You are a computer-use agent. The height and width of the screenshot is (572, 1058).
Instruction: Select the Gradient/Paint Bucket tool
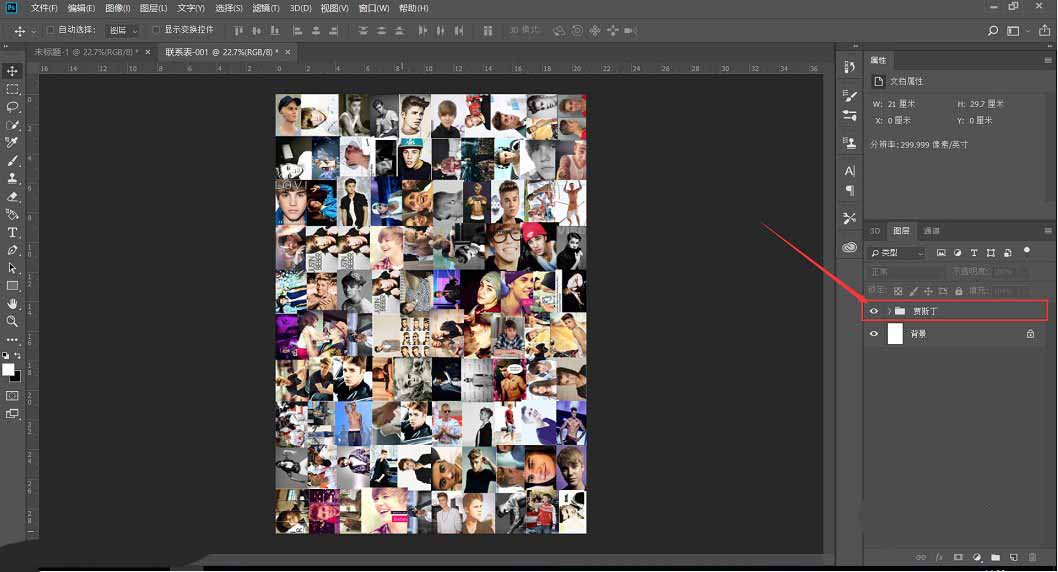pos(12,214)
